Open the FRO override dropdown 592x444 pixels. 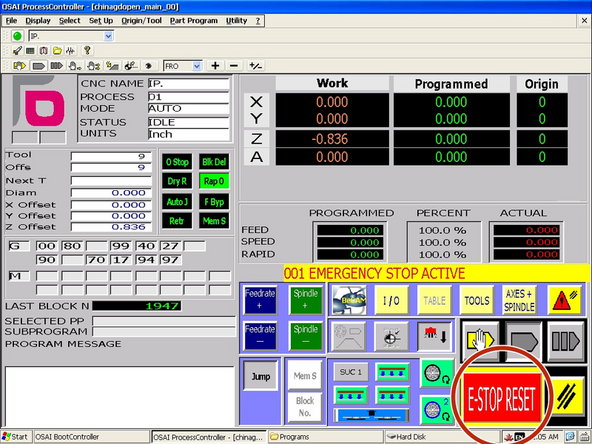[197, 66]
